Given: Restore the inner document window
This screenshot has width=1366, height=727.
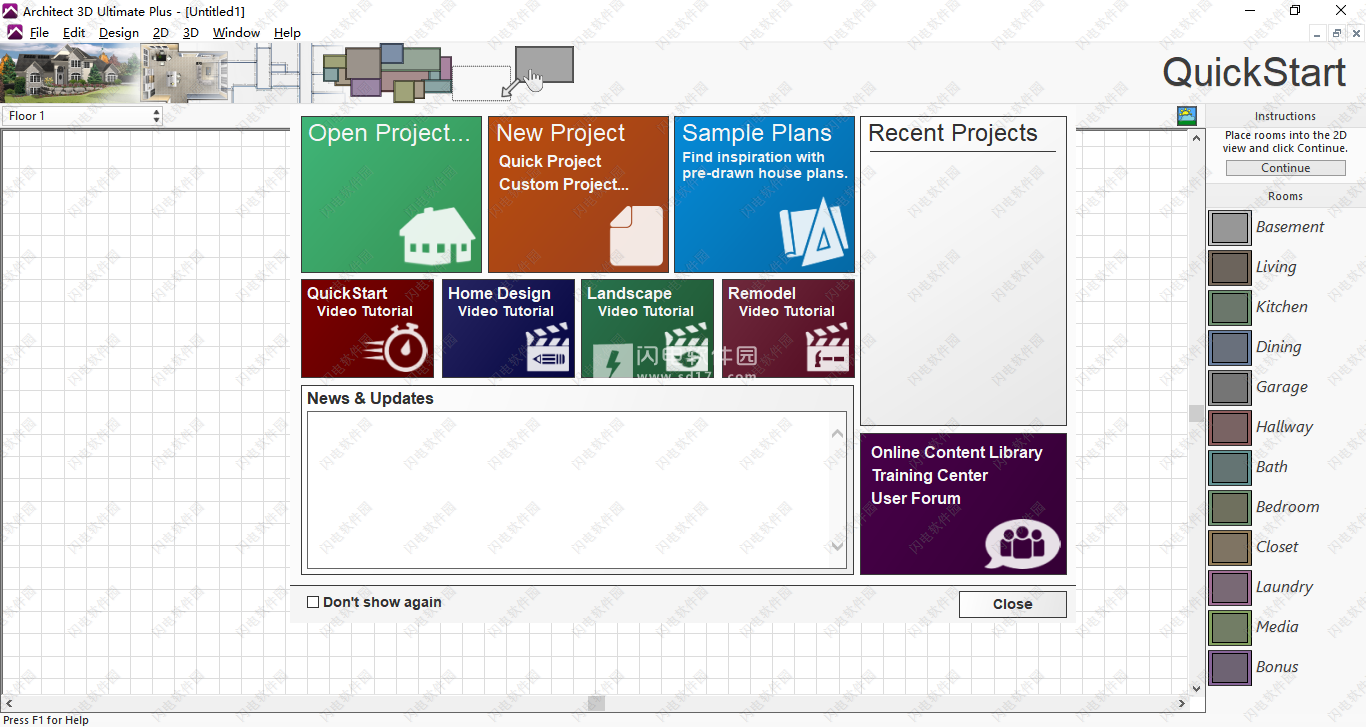Looking at the screenshot, I should click(x=1337, y=33).
